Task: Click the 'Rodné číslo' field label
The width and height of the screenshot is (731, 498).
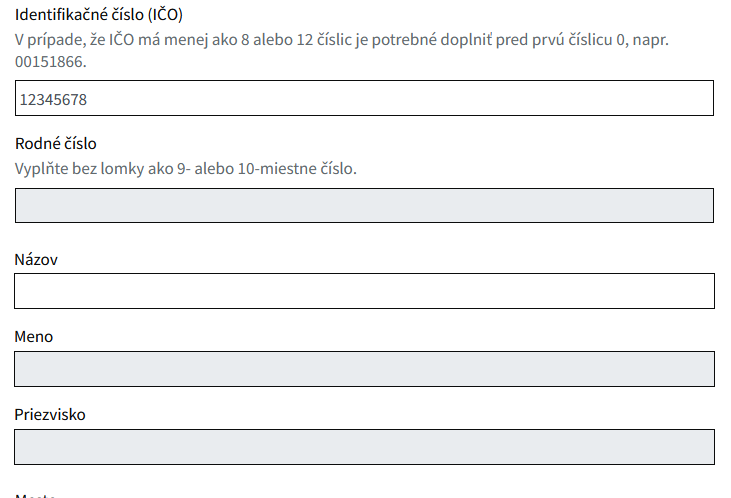Action: 55,144
